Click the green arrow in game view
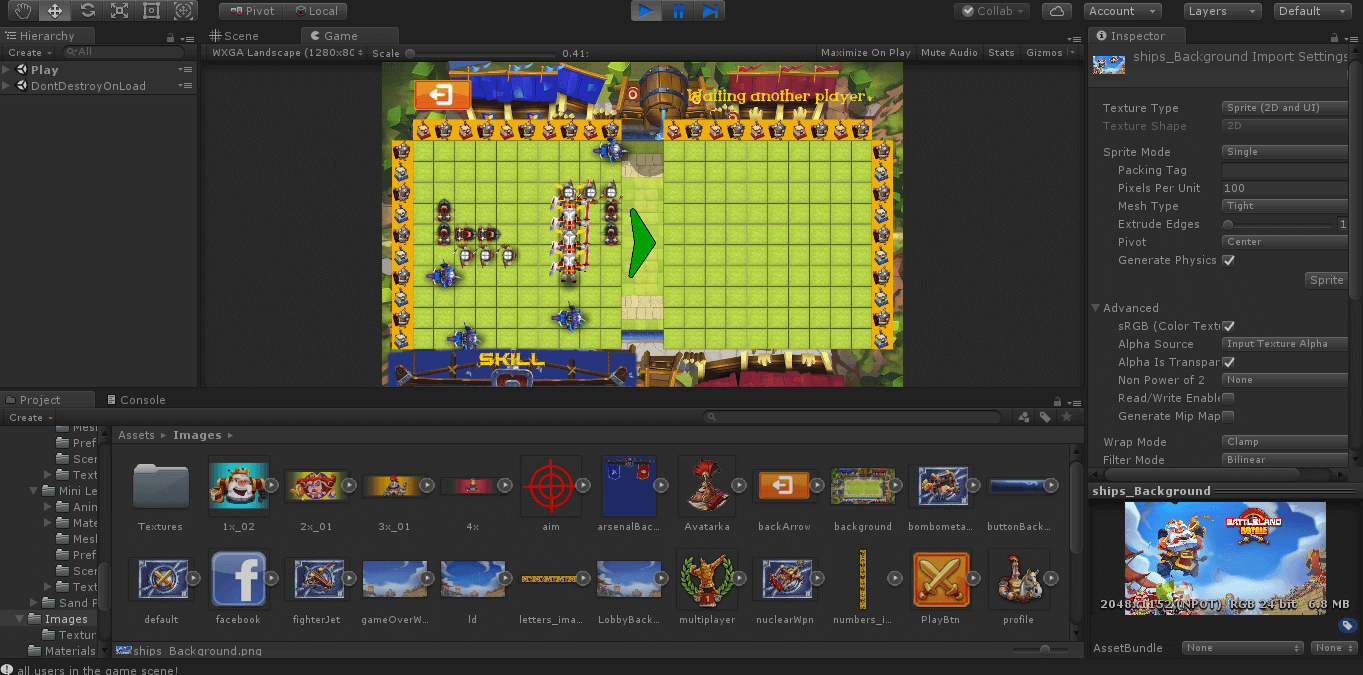The image size is (1363, 675). (641, 243)
